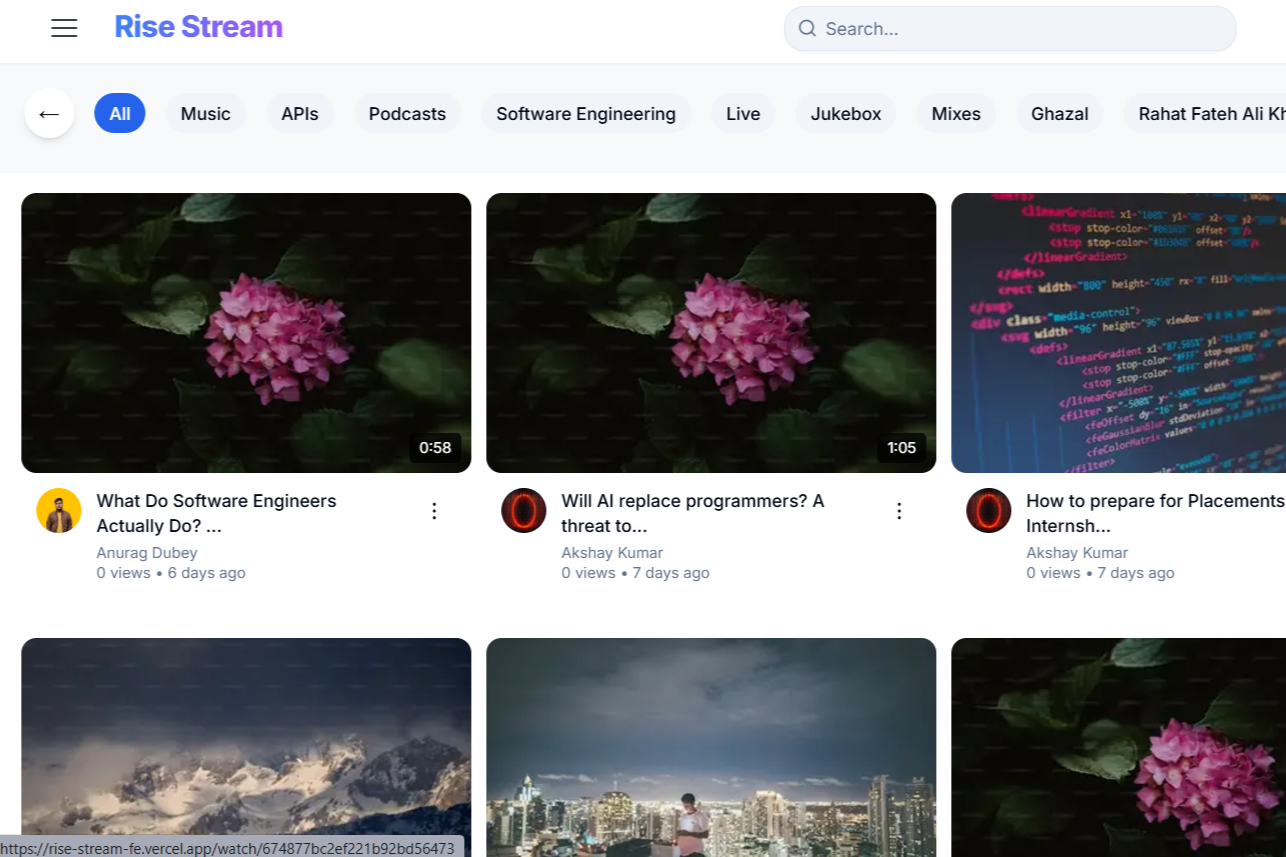
Task: Click avatar beside 'Will AI replace programmers'
Action: coord(524,511)
